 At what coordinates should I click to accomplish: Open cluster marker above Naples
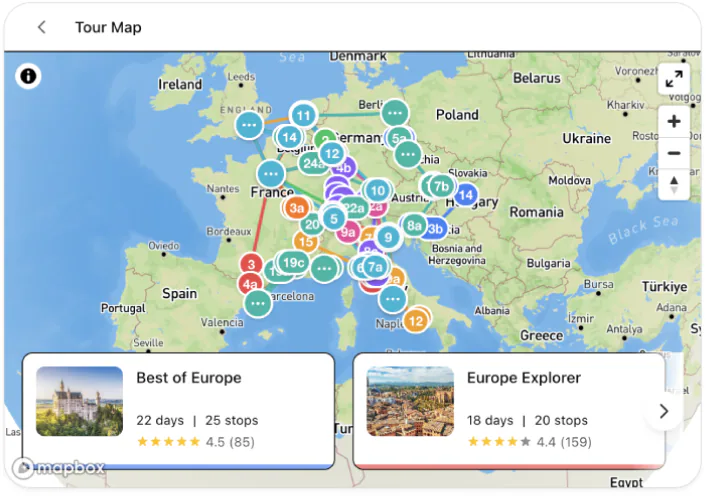[392, 299]
